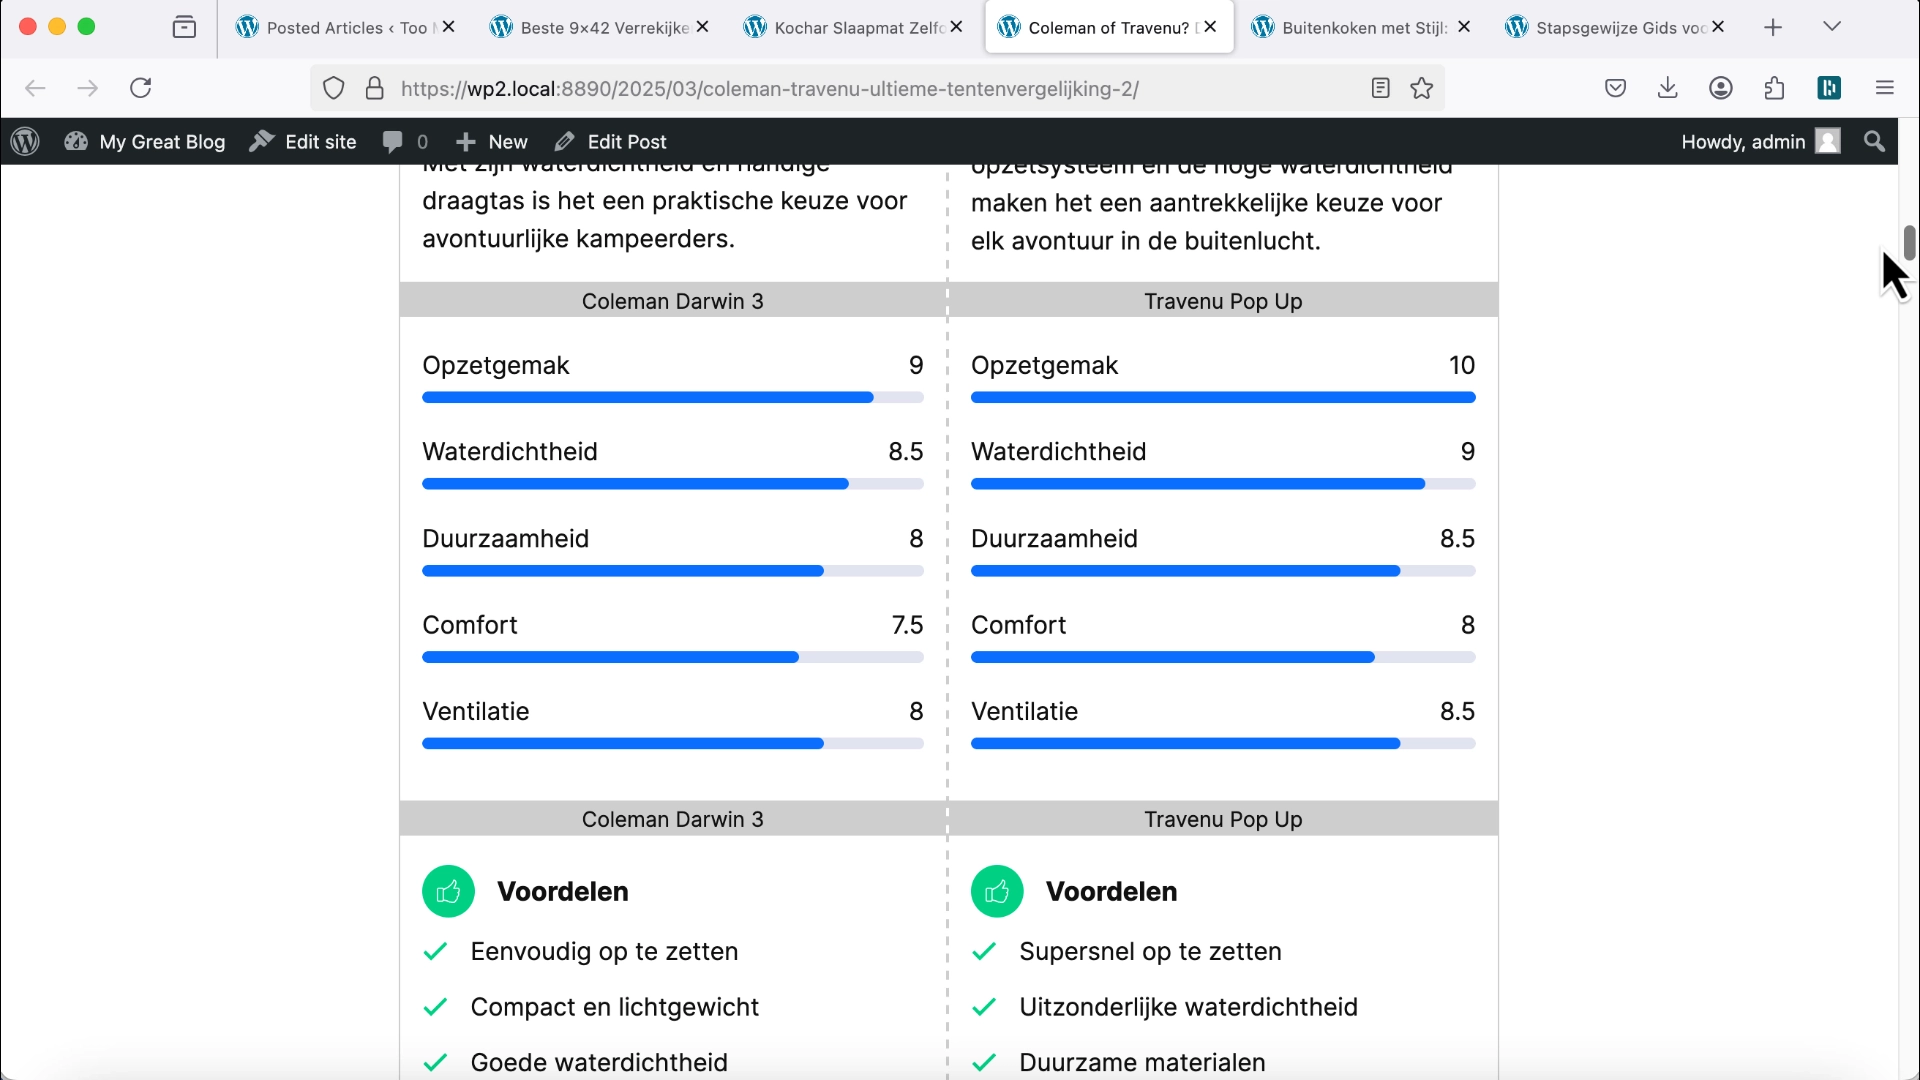Switch to the Posted Articles tab
1920x1080 pixels.
pos(335,28)
